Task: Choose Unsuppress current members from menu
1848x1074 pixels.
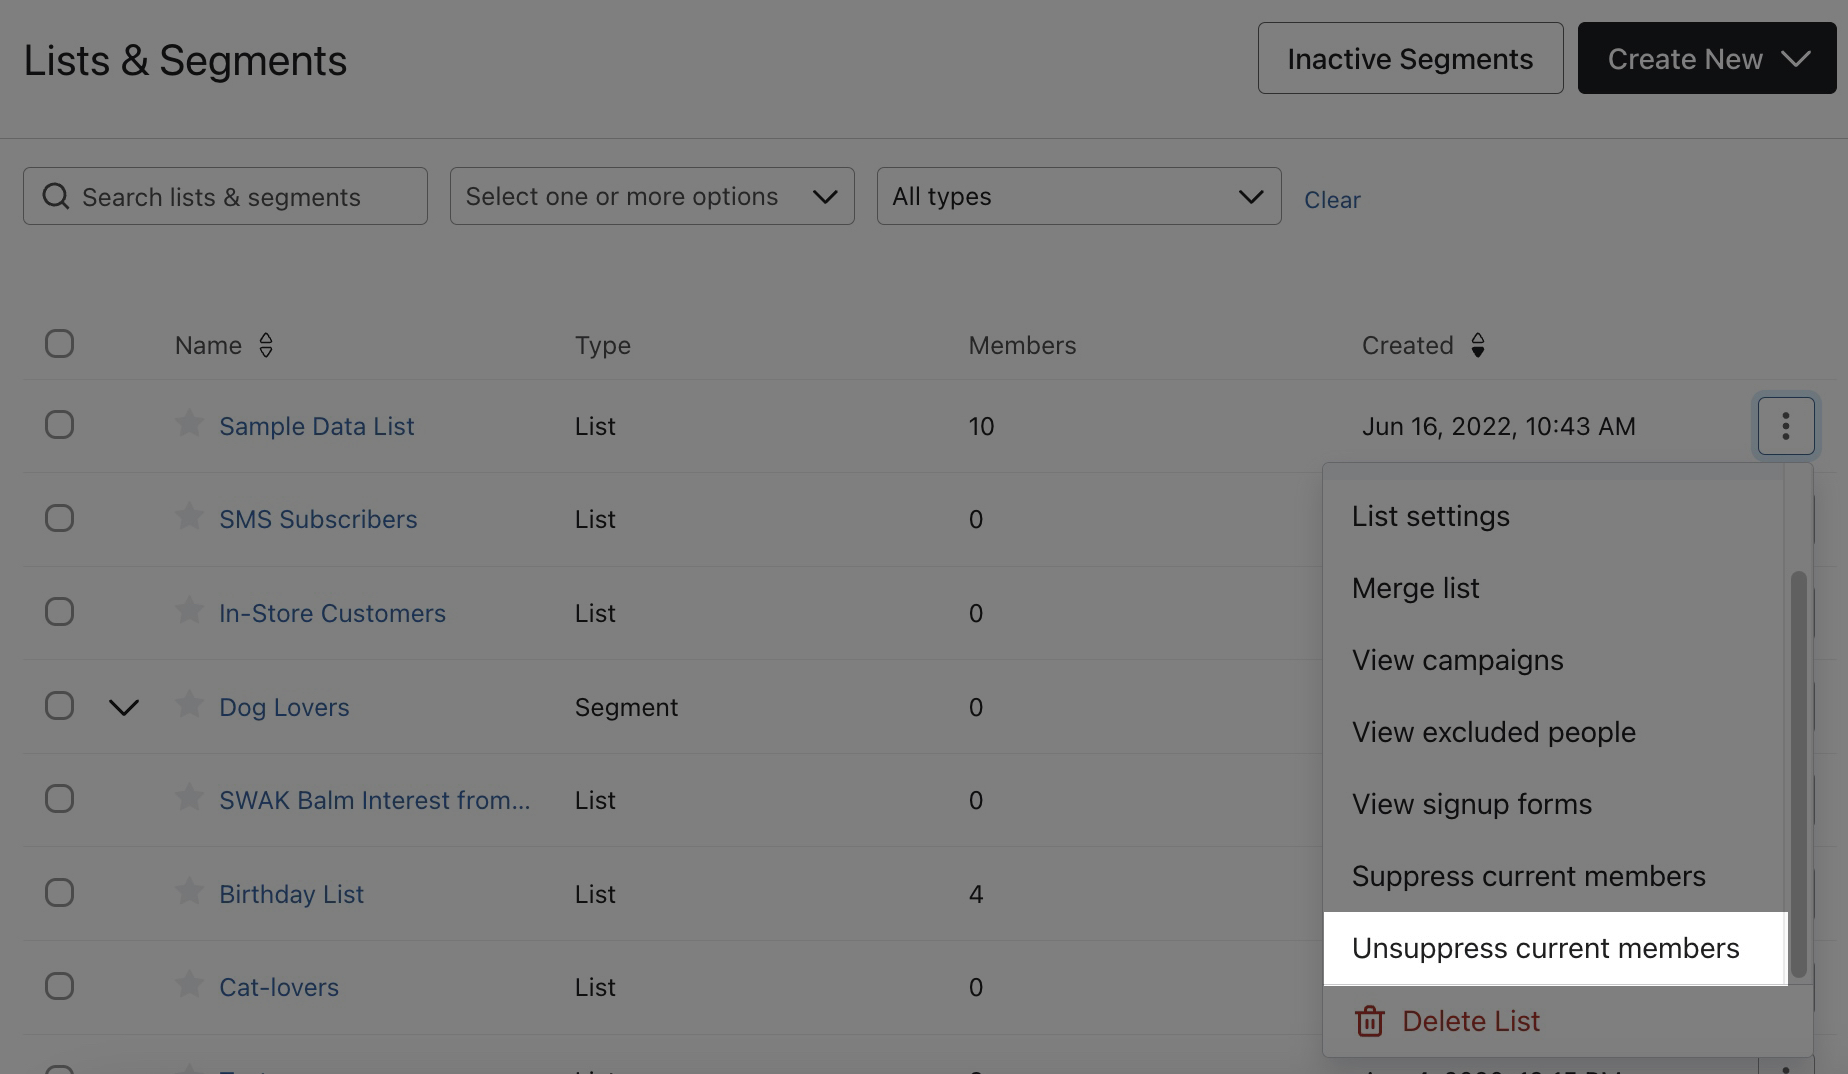Action: click(x=1545, y=948)
